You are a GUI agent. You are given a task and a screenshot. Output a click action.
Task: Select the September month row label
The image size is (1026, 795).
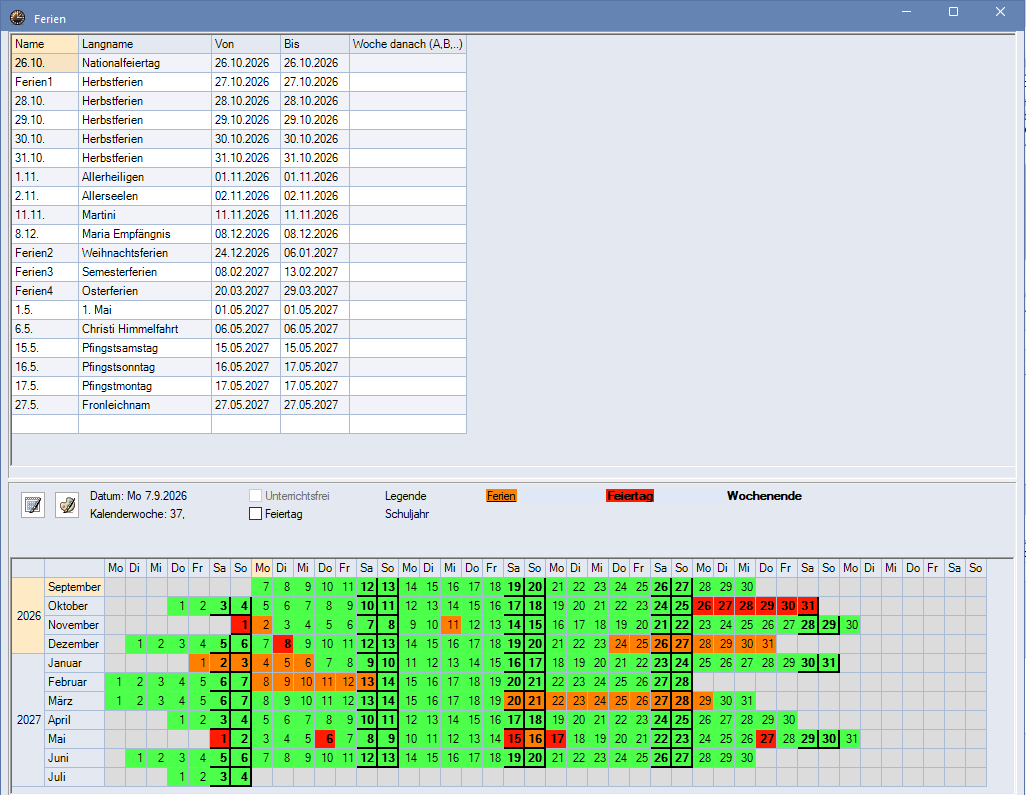(75, 587)
